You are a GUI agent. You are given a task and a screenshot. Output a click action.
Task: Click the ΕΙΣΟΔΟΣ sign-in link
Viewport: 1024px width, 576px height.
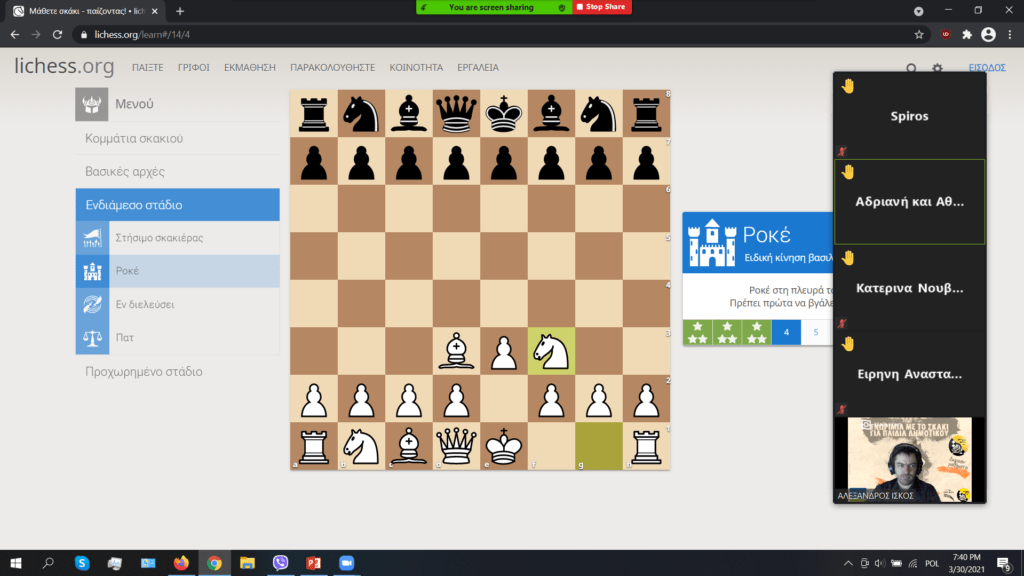[987, 67]
